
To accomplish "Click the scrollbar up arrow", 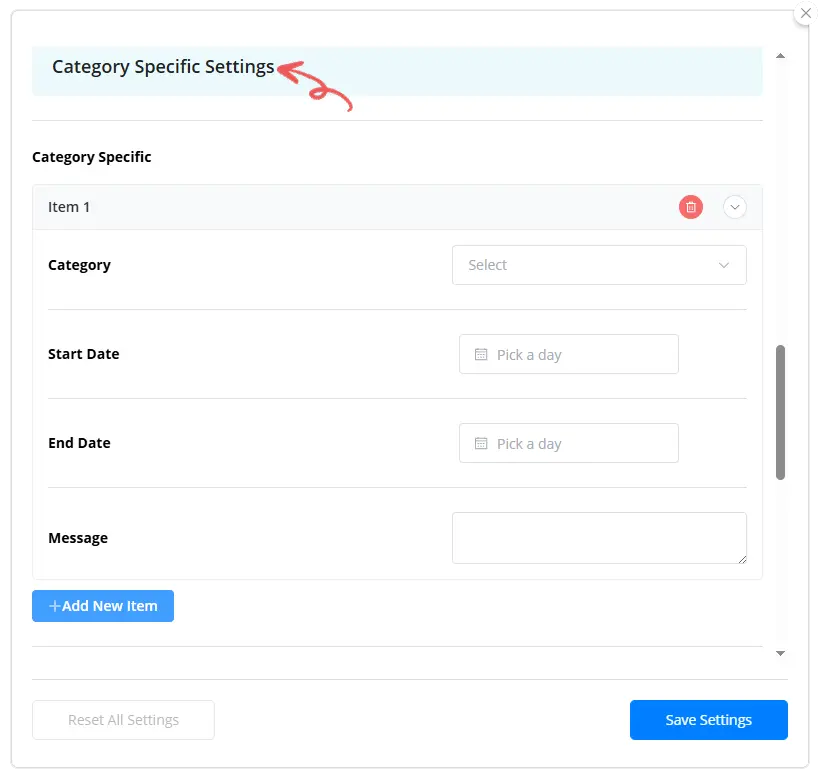I will [781, 56].
